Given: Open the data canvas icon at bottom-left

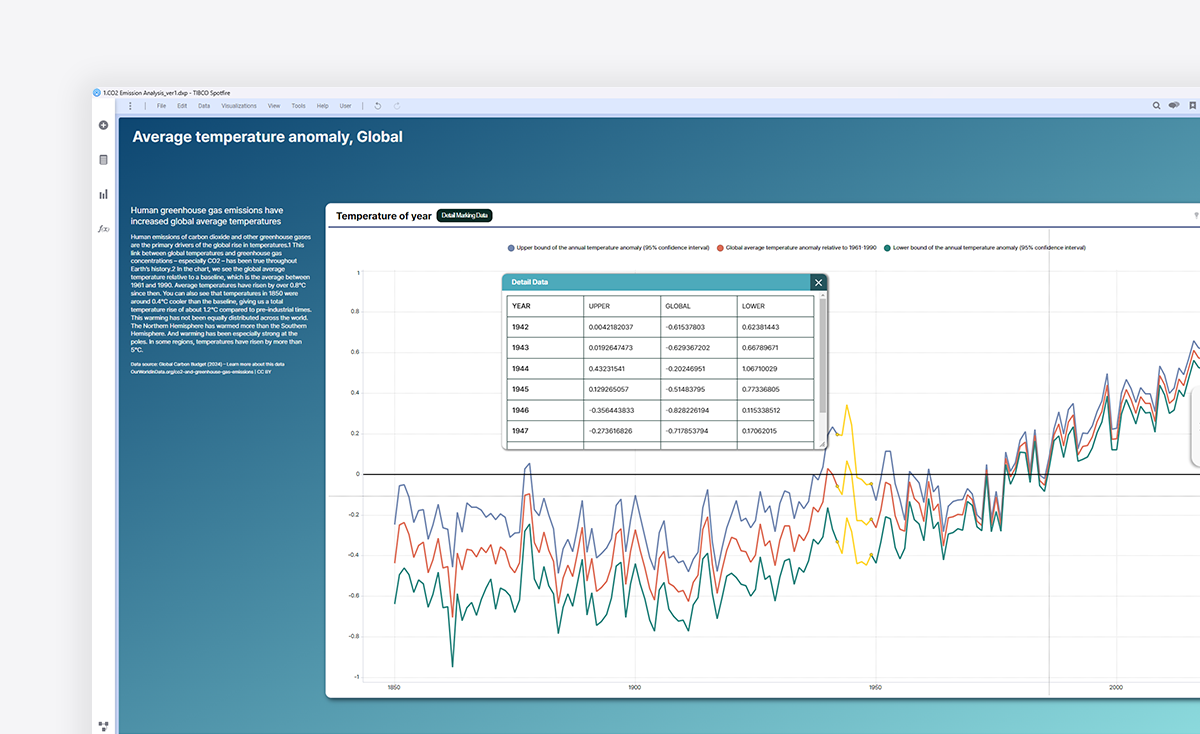Looking at the screenshot, I should [103, 725].
